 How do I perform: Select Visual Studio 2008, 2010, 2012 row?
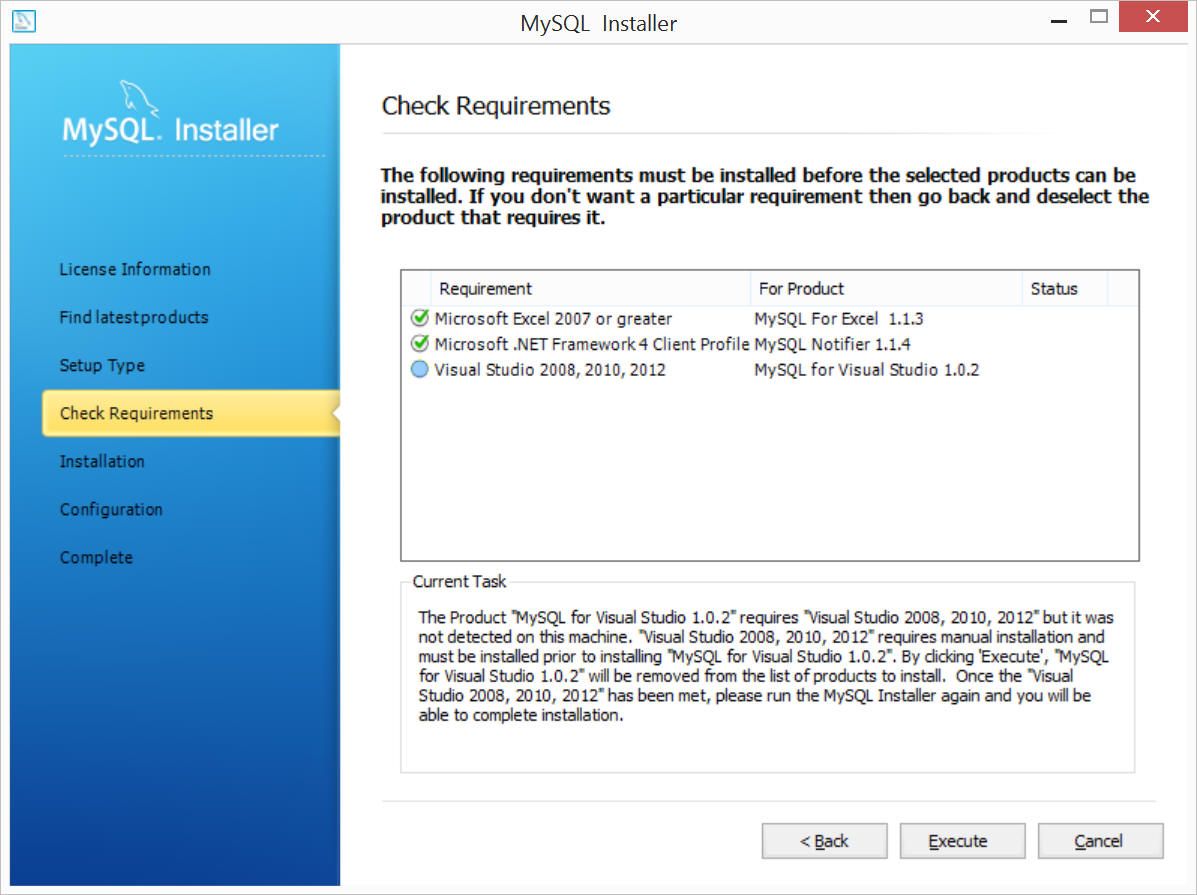[770, 370]
